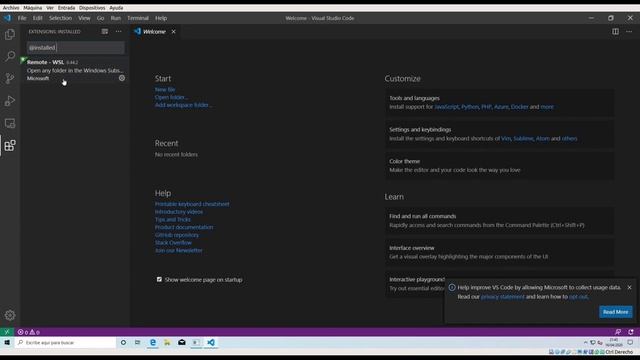Screen dimensions: 640x360
Task: Open the Search view icon
Action: (10, 56)
